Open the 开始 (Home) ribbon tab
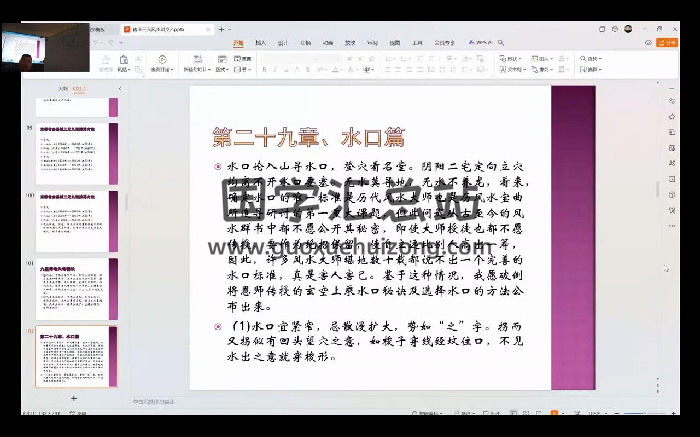This screenshot has width=700, height=437. pyautogui.click(x=238, y=43)
